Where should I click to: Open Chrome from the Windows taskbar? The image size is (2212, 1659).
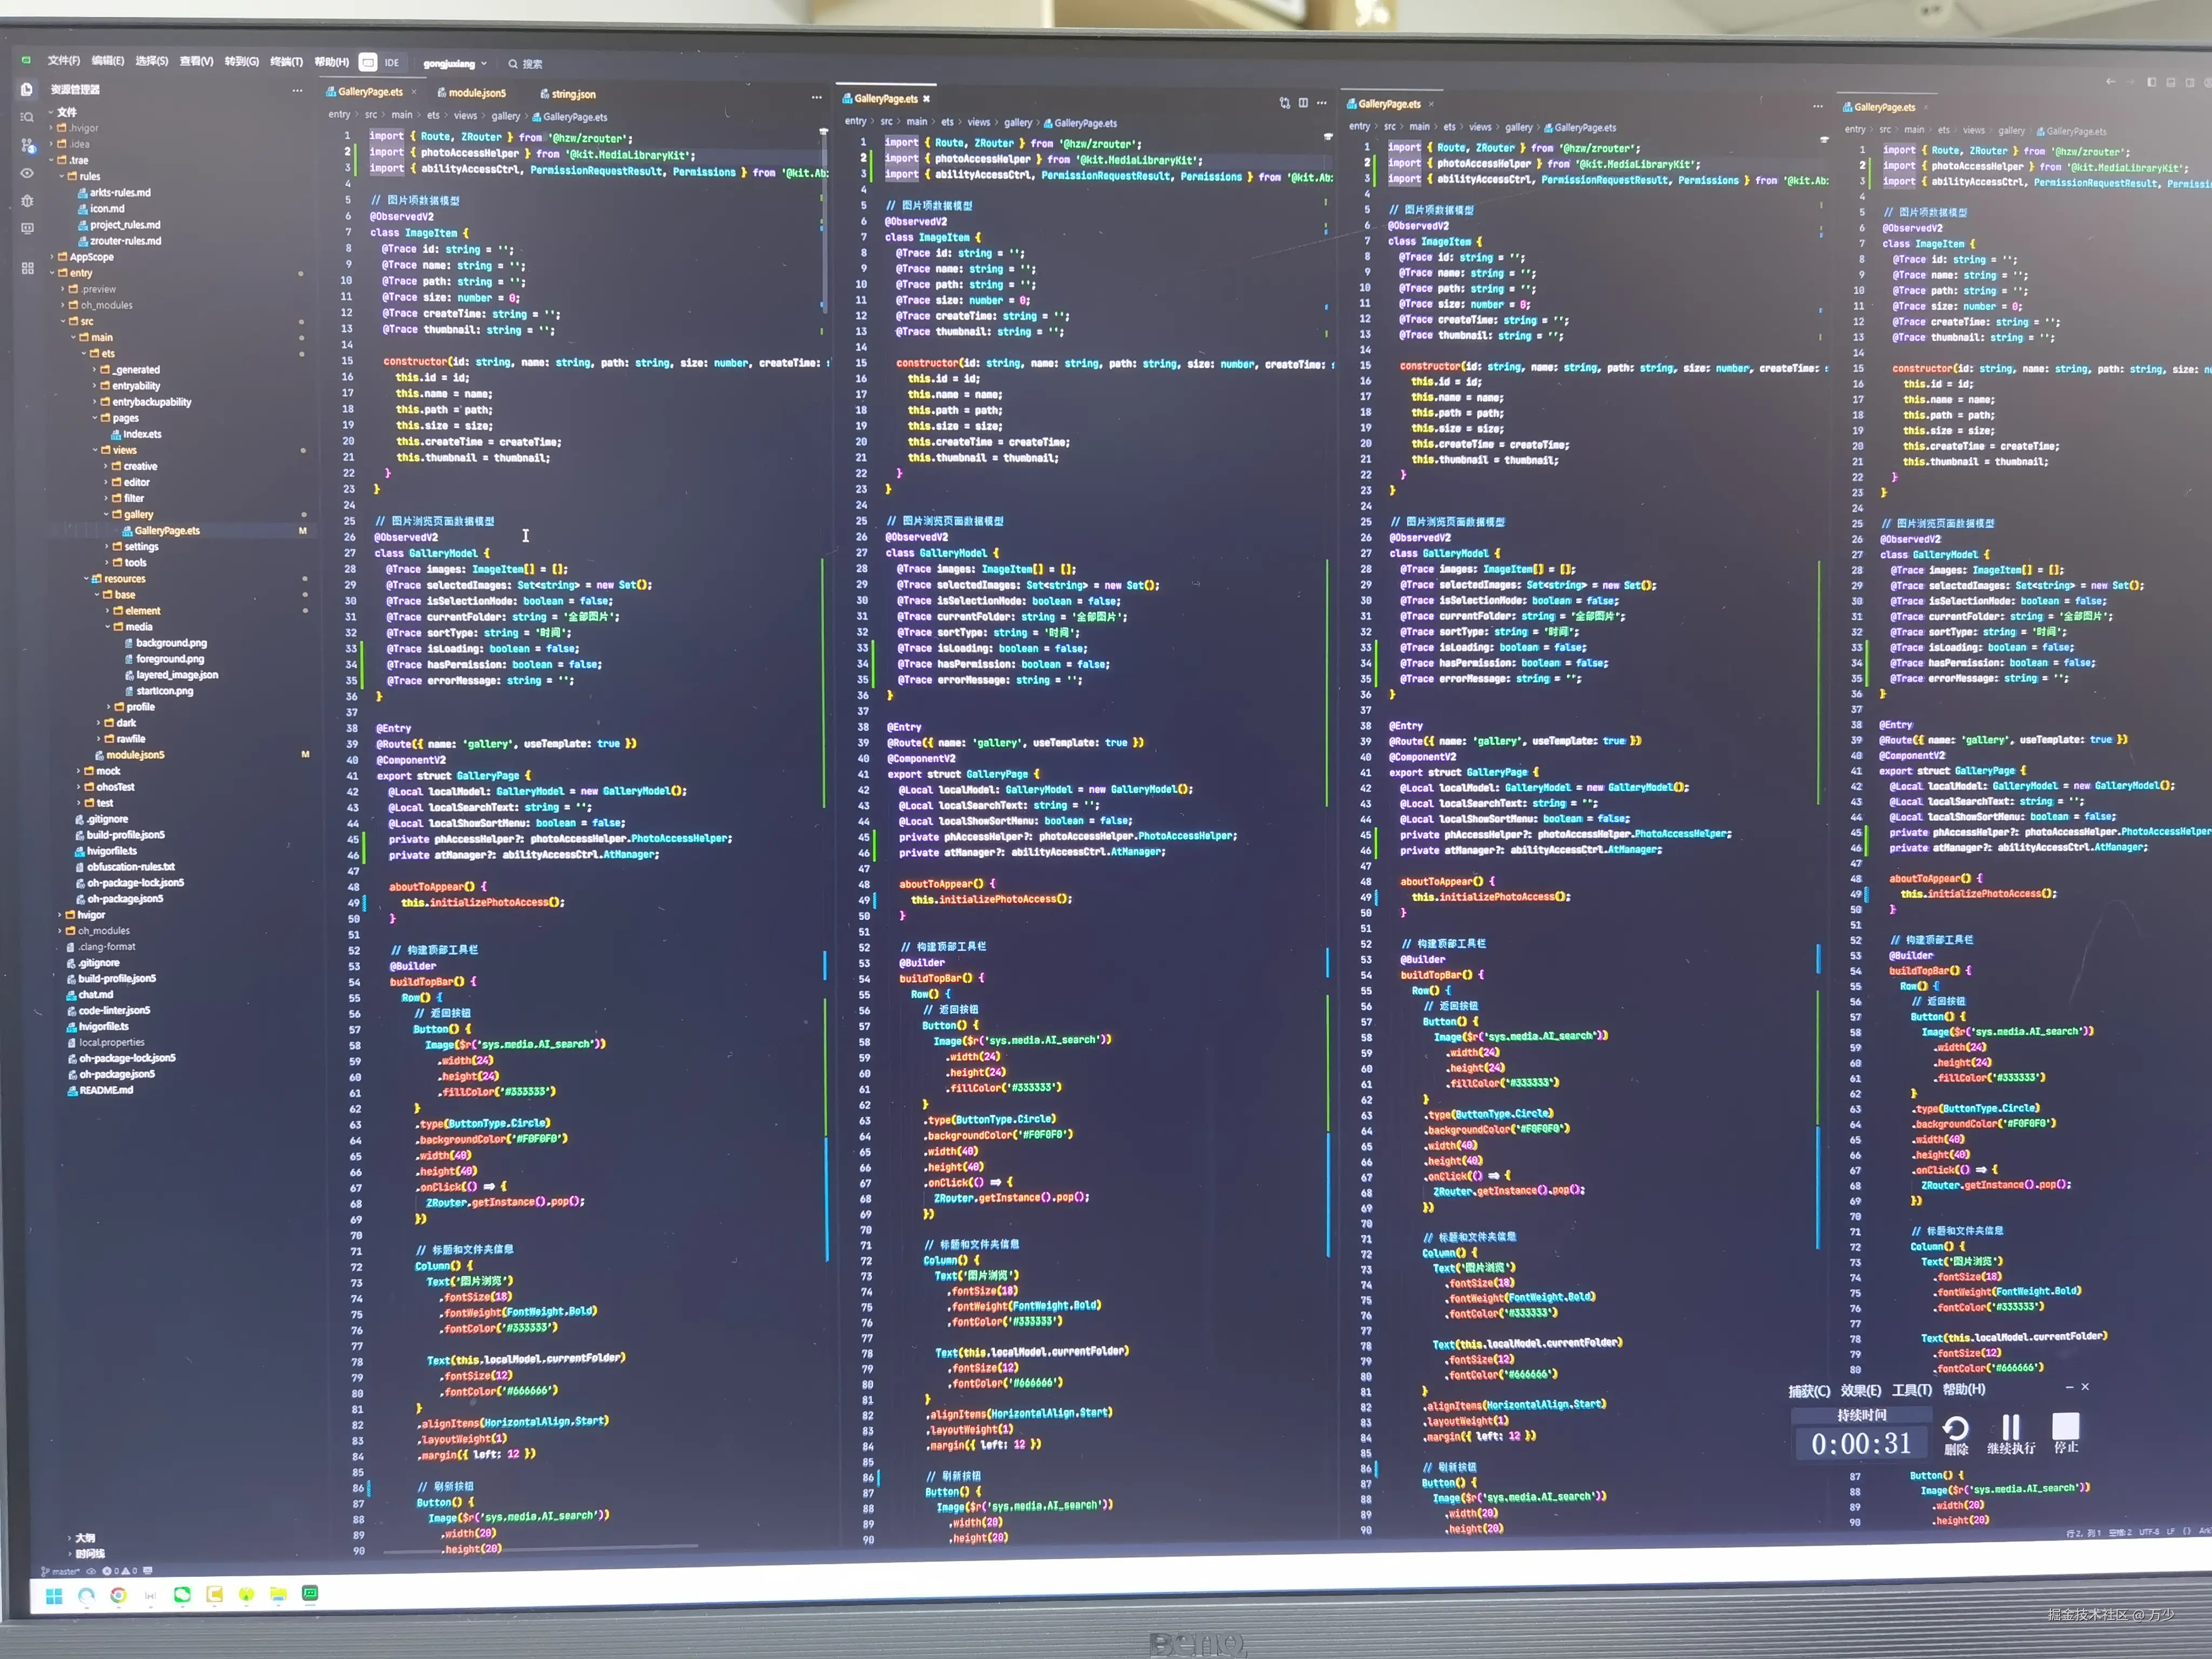pyautogui.click(x=118, y=1595)
